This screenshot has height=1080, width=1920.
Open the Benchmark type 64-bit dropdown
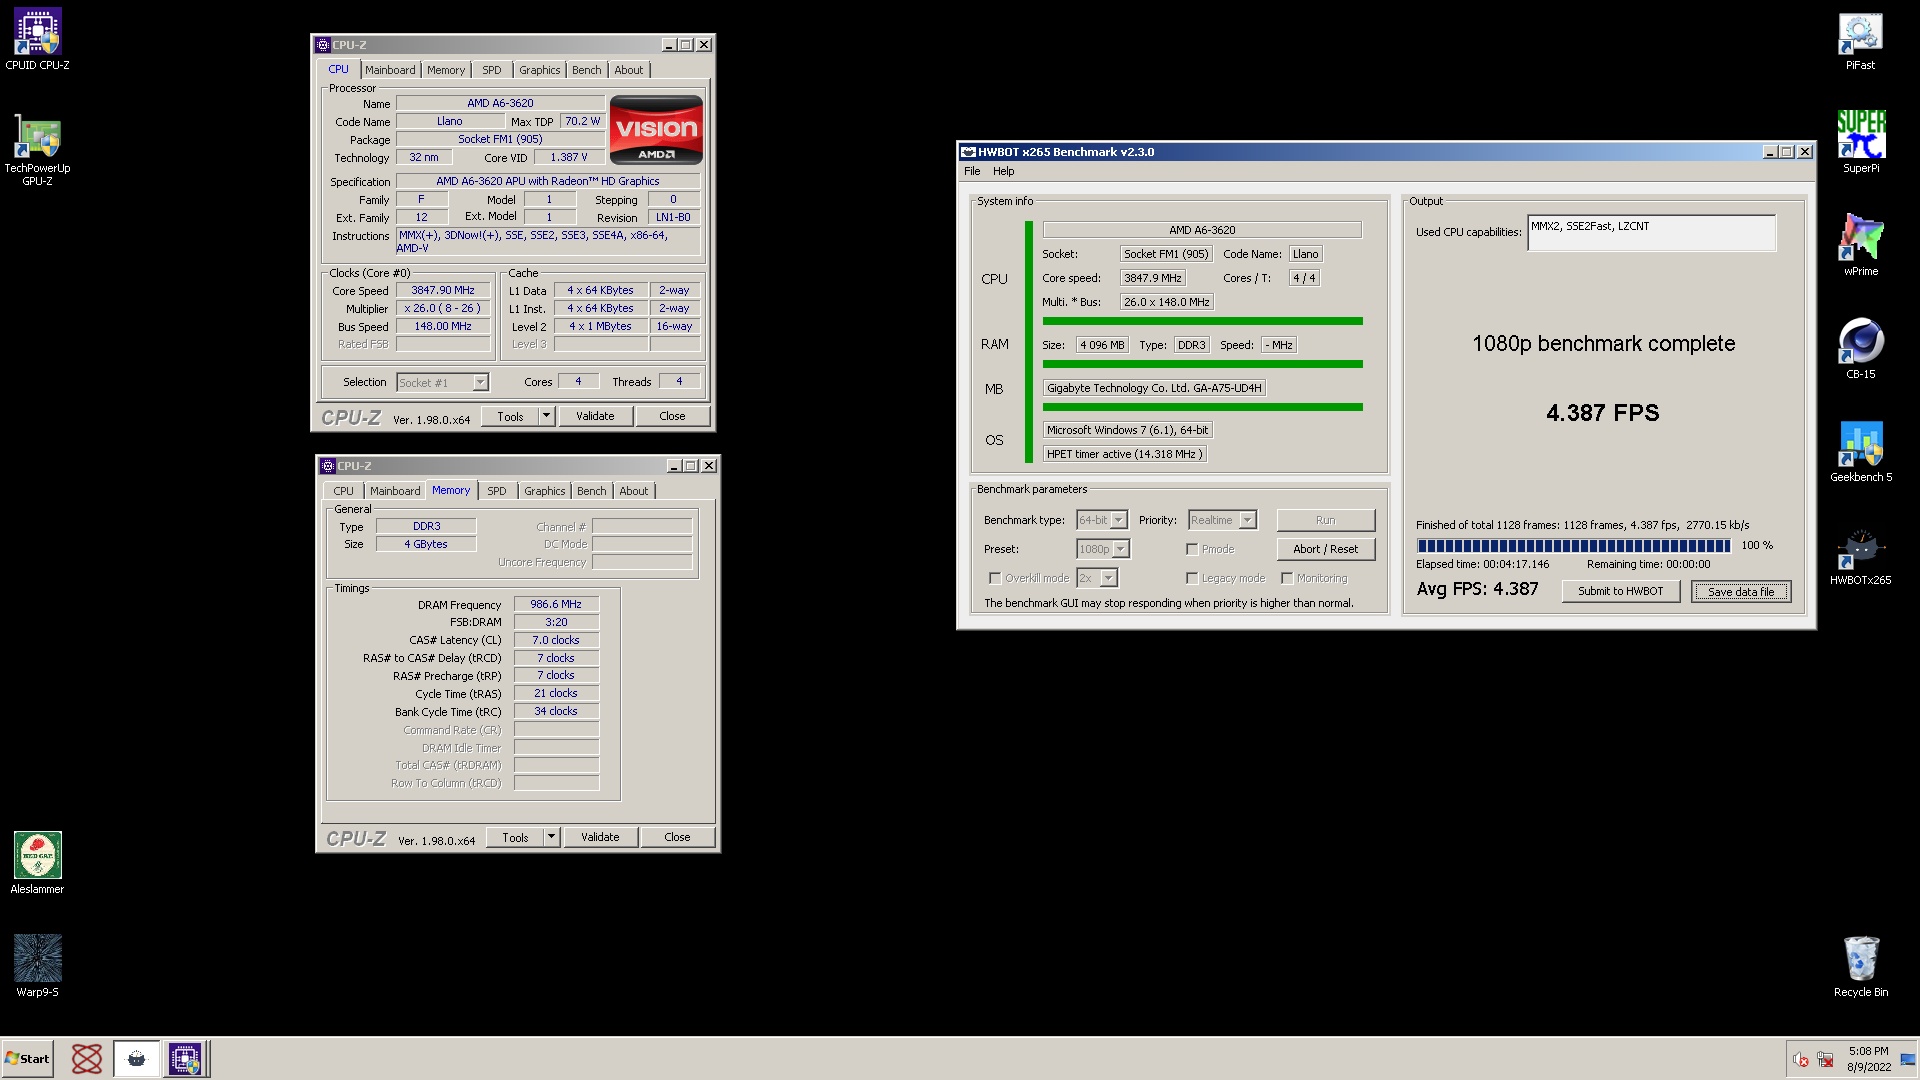[x=1101, y=520]
